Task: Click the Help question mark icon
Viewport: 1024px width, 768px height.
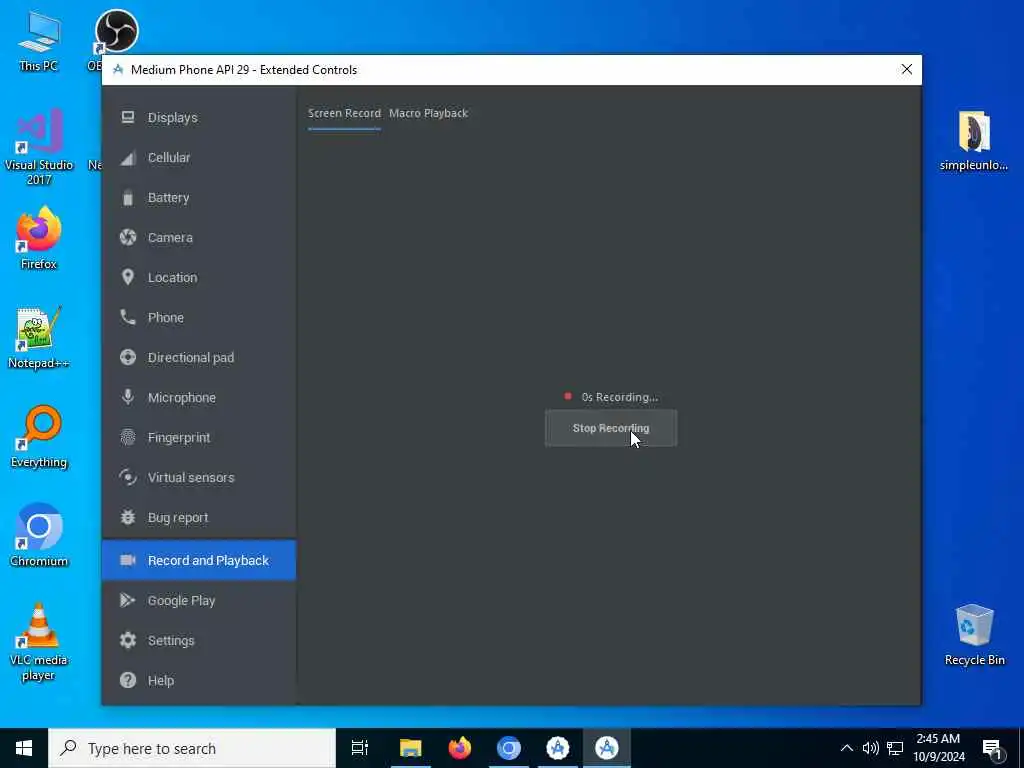Action: tap(128, 680)
